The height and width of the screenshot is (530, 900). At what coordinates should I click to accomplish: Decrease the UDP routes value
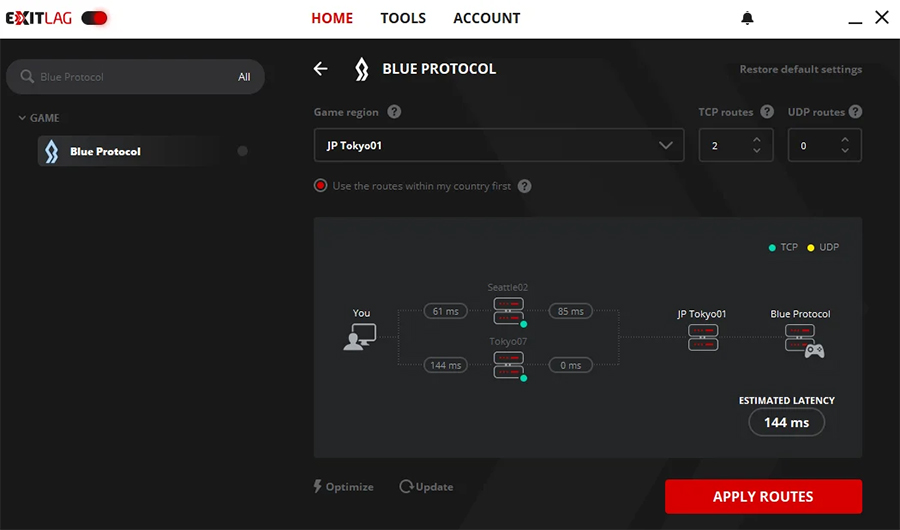(x=845, y=150)
